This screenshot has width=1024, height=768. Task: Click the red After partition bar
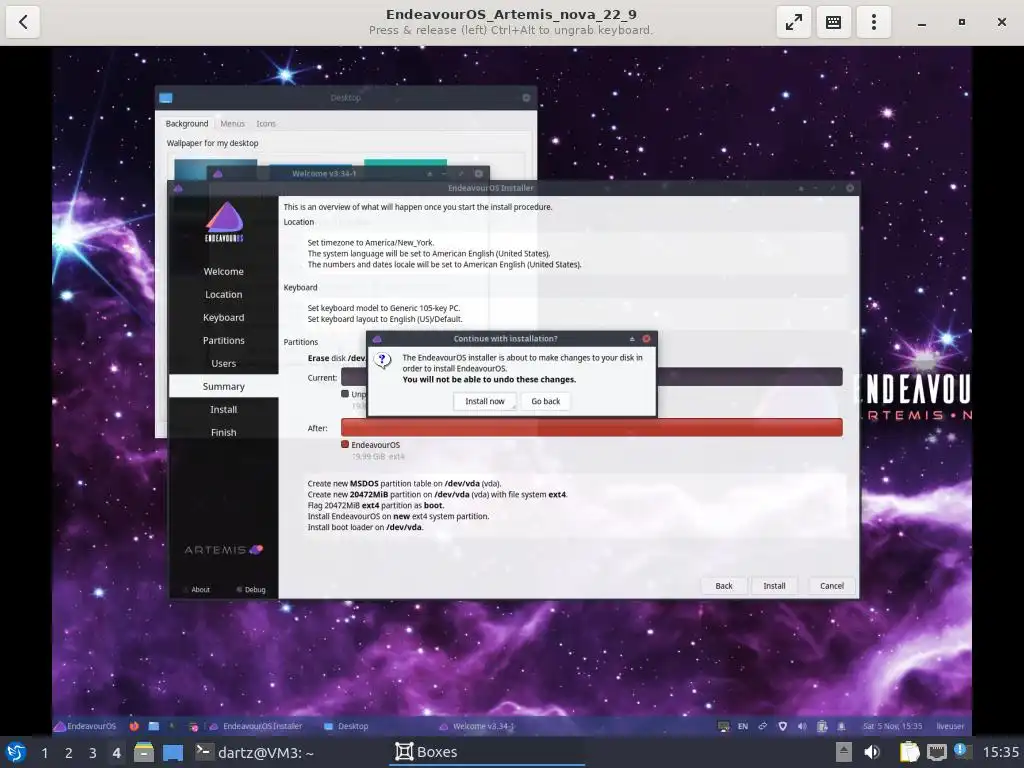click(x=592, y=427)
